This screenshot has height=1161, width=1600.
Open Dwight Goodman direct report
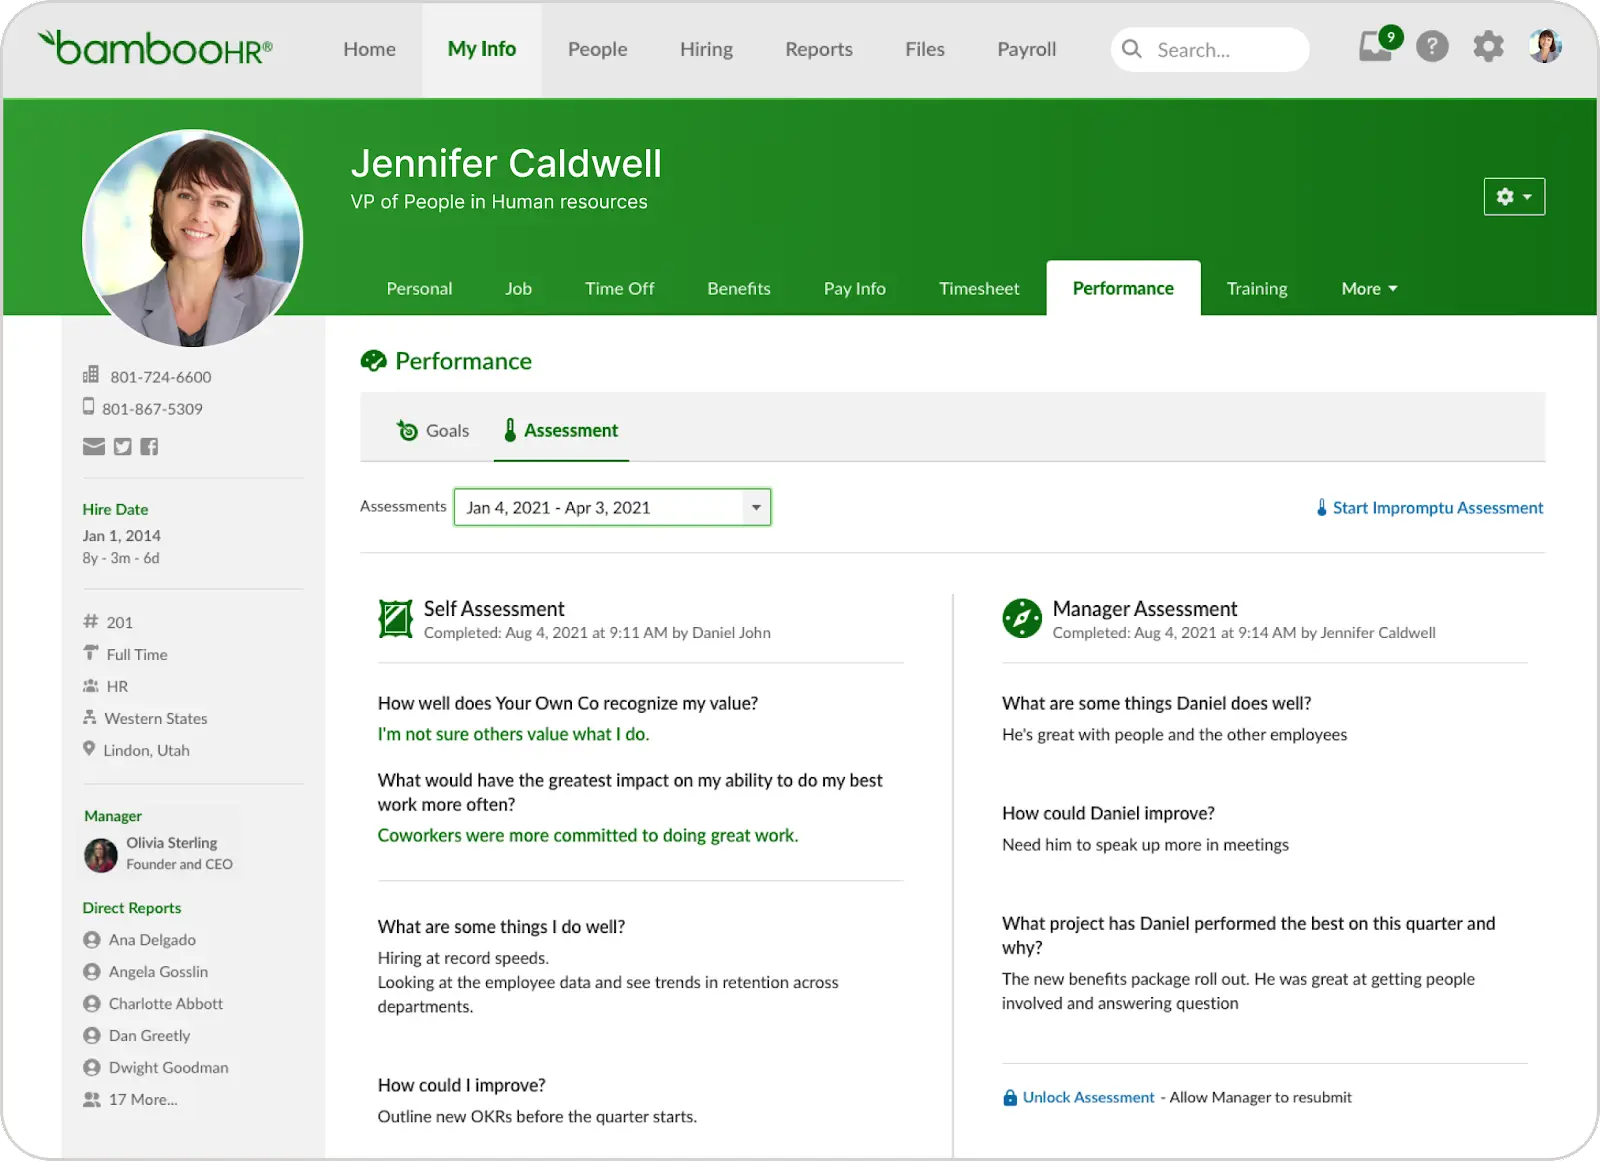click(168, 1068)
